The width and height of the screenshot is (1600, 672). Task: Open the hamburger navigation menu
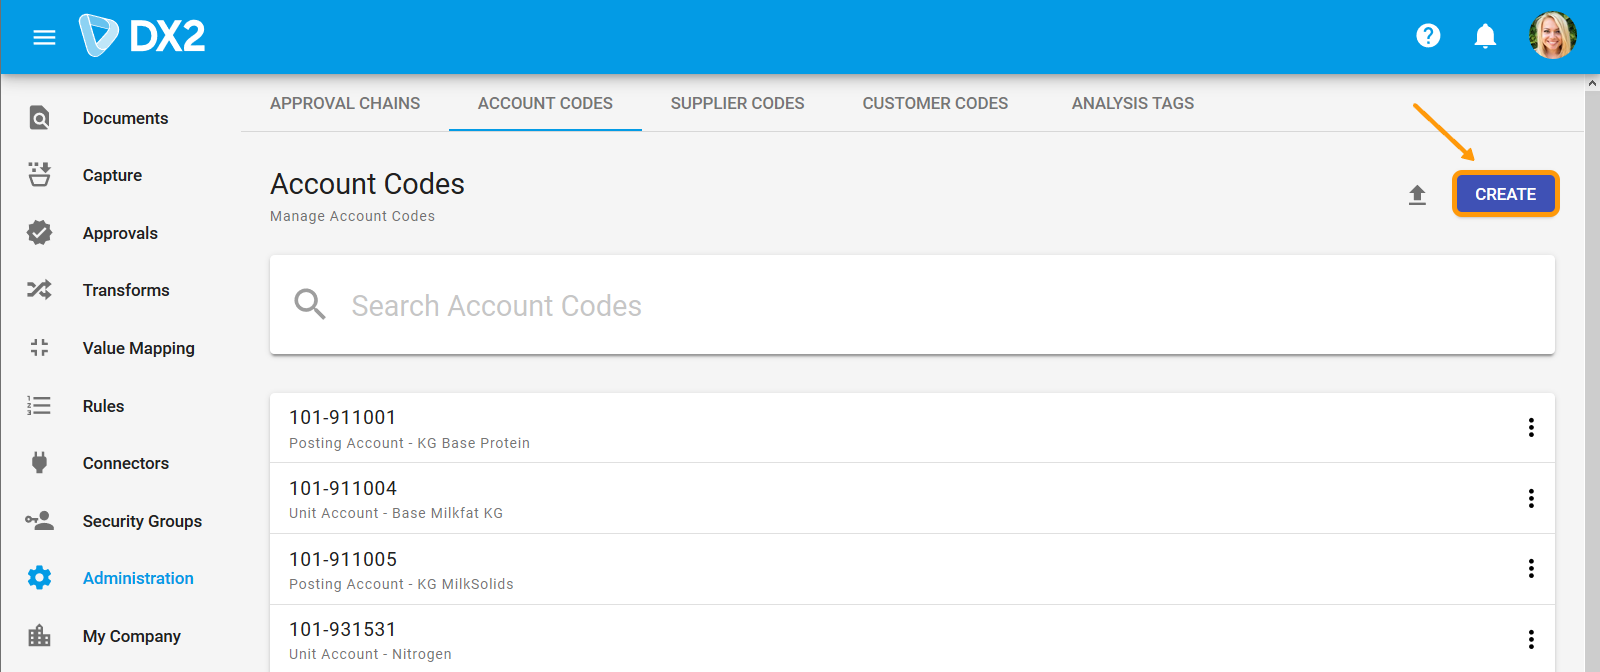coord(44,37)
